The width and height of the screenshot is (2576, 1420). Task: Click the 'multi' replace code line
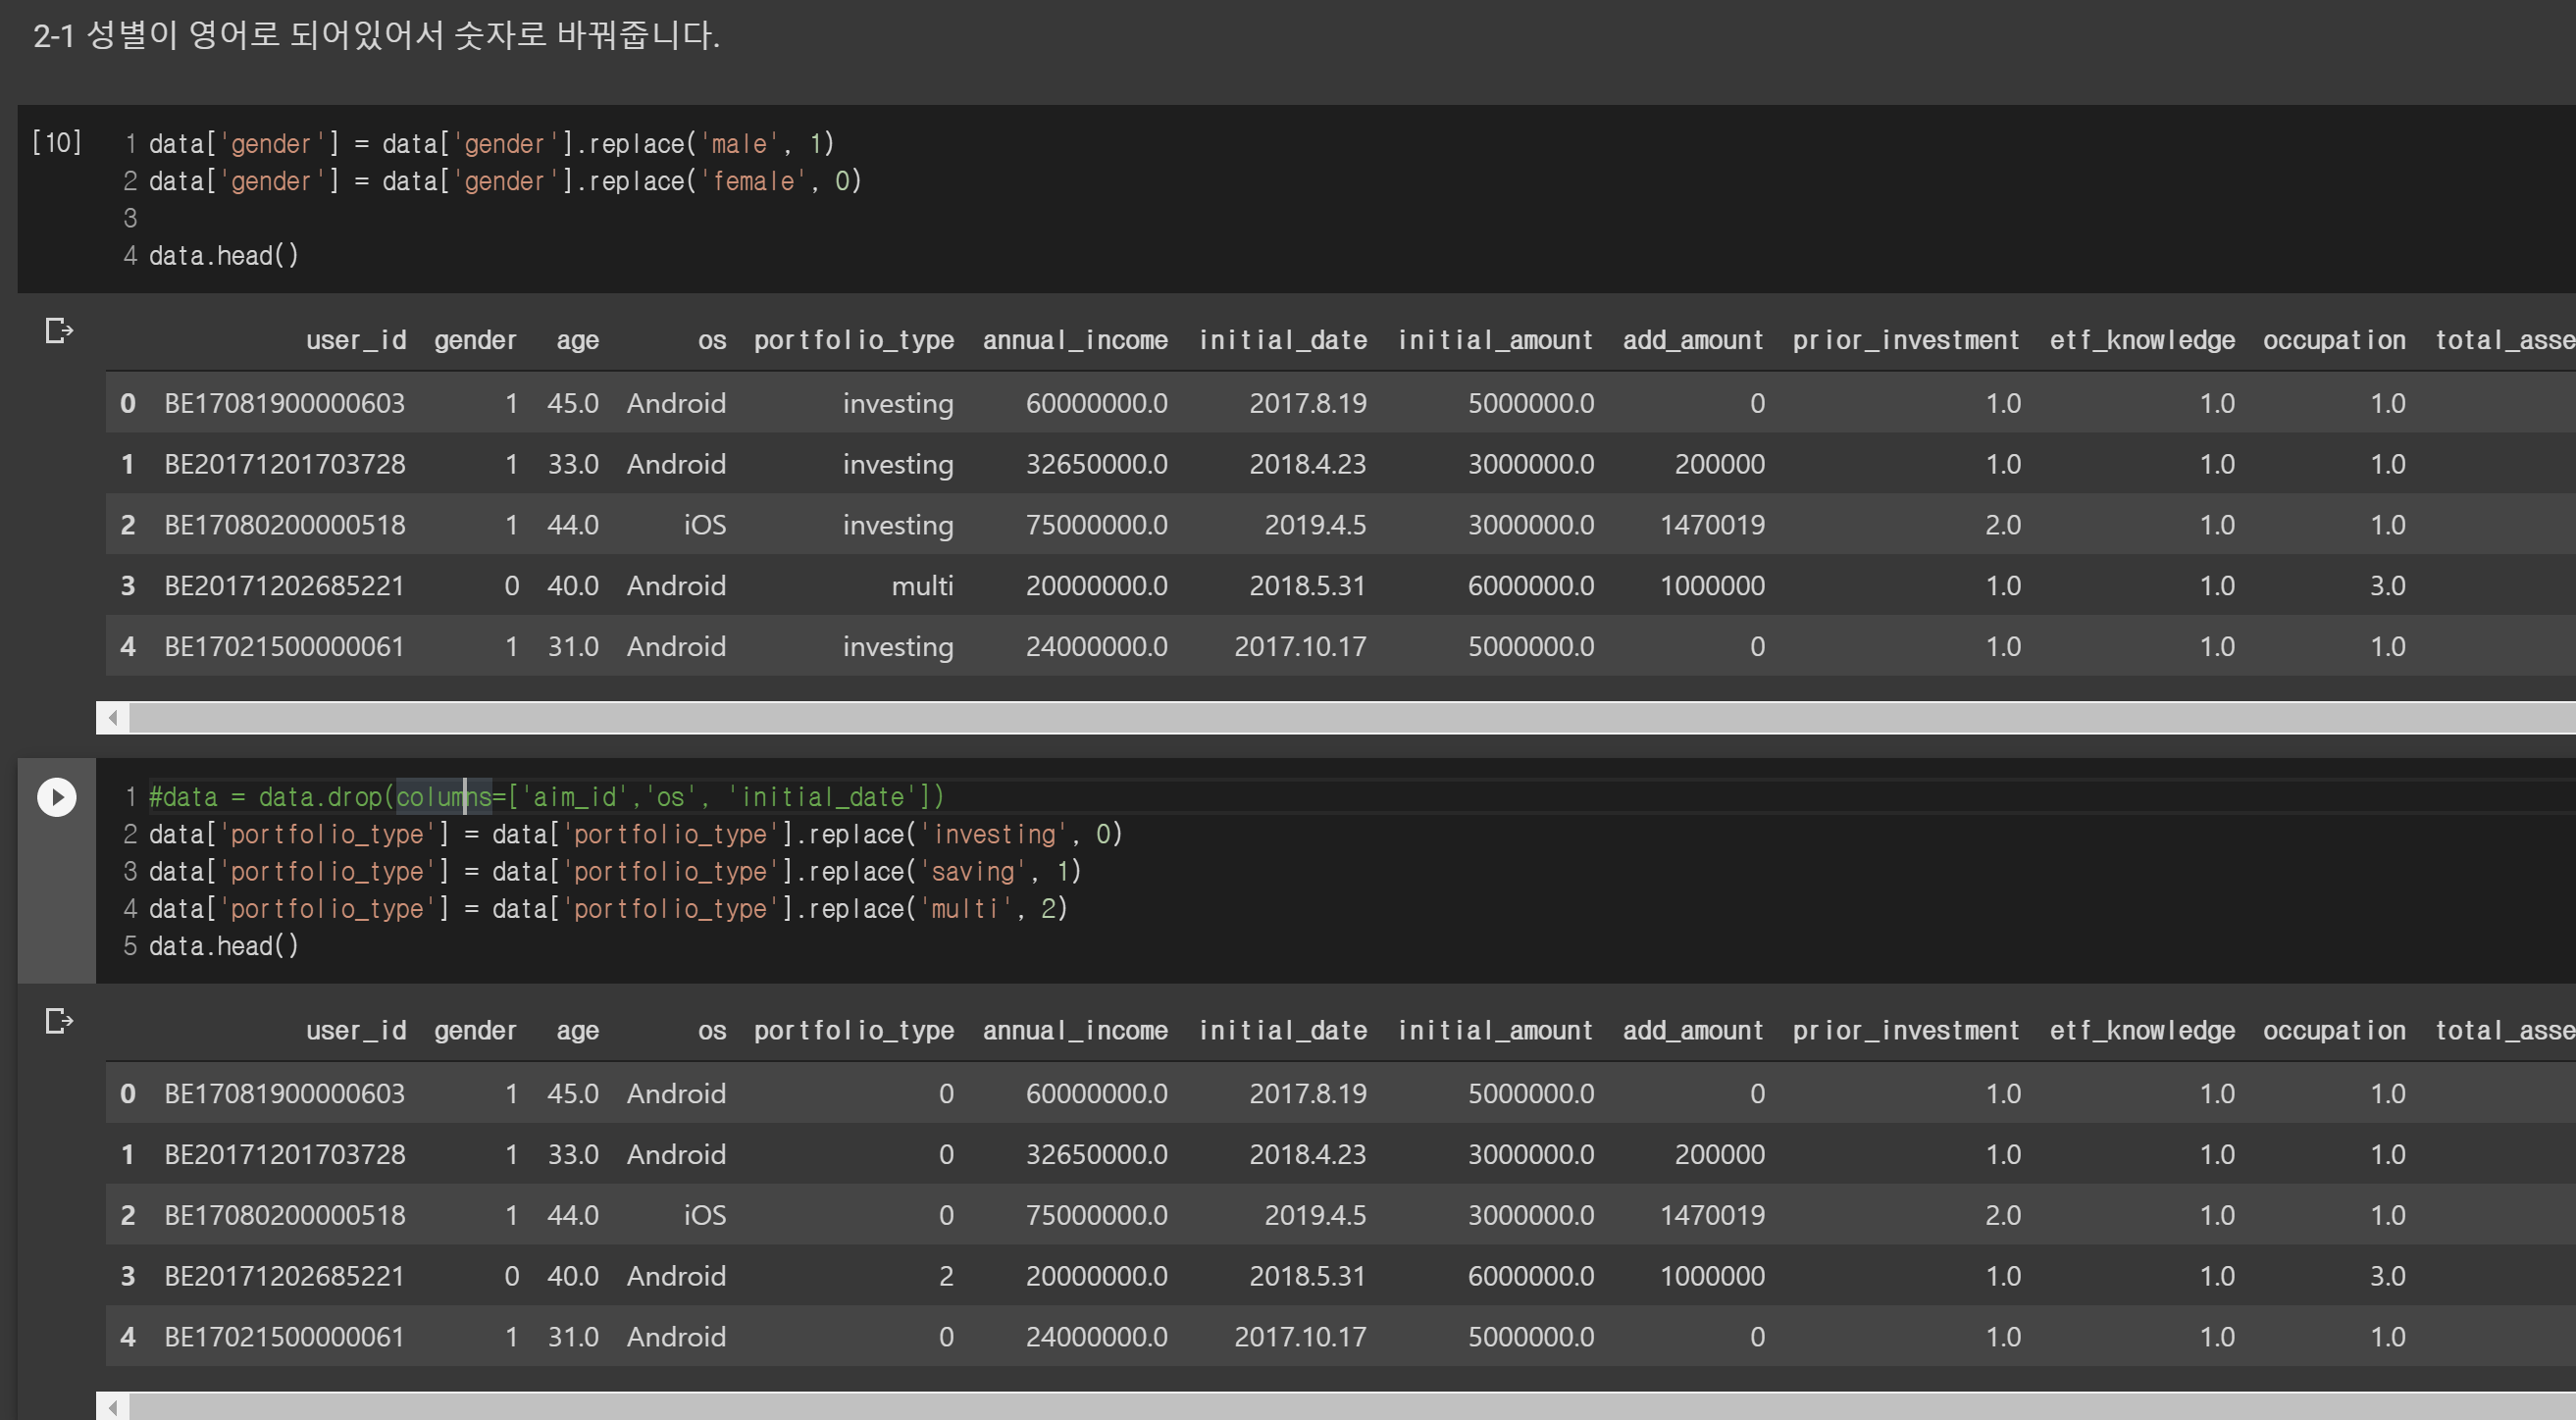point(608,909)
